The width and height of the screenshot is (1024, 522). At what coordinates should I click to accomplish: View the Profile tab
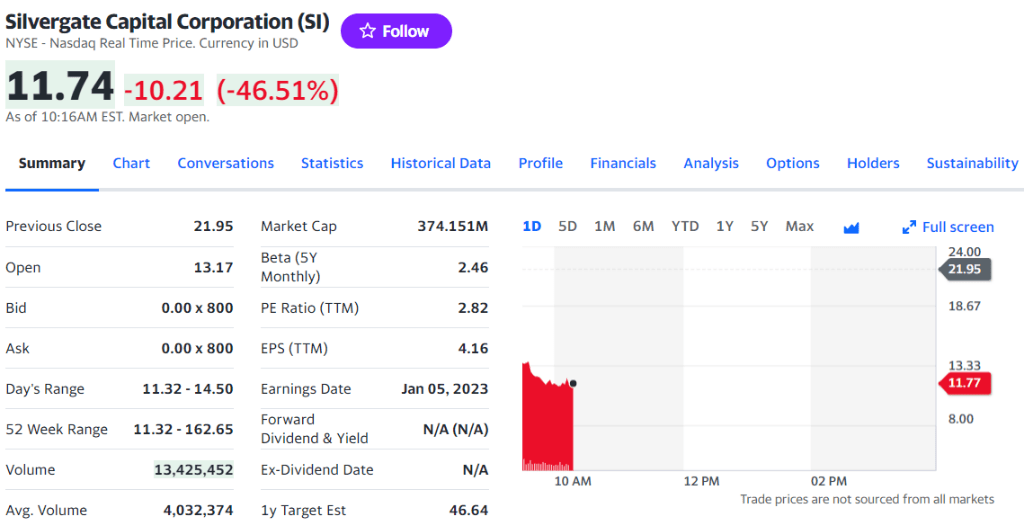click(540, 163)
